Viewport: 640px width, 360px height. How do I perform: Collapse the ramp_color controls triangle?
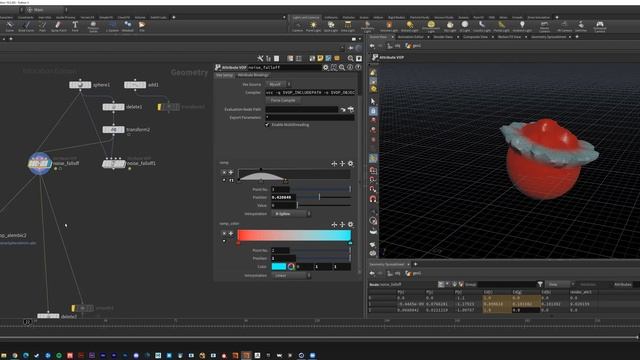pyautogui.click(x=224, y=241)
